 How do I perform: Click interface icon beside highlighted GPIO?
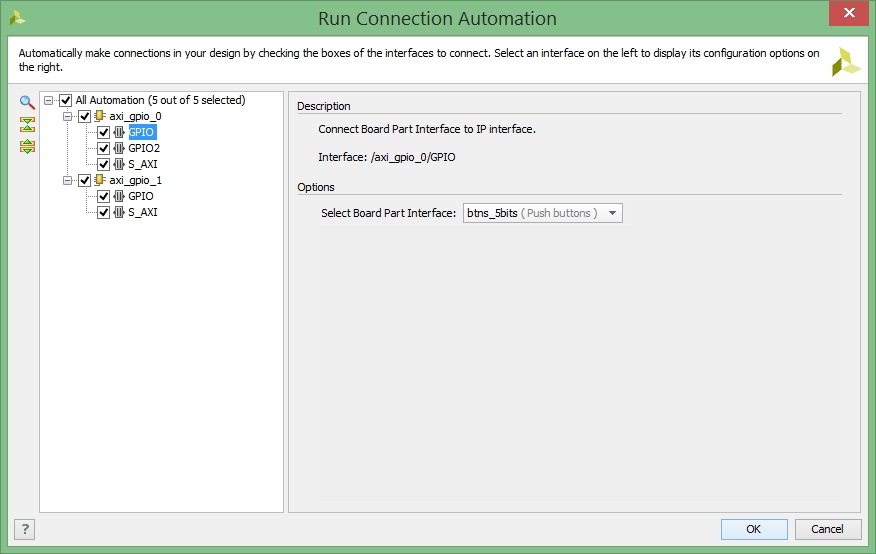[x=118, y=132]
